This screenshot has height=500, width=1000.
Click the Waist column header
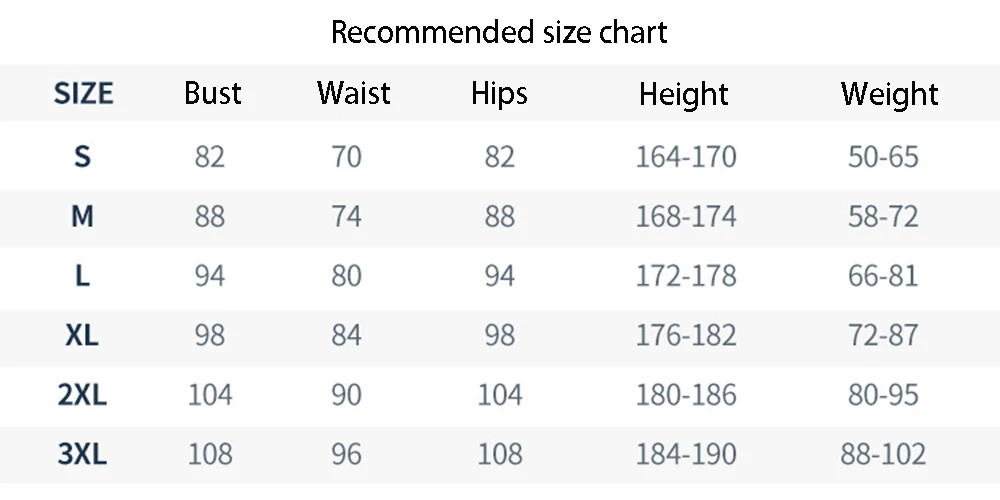[x=354, y=94]
